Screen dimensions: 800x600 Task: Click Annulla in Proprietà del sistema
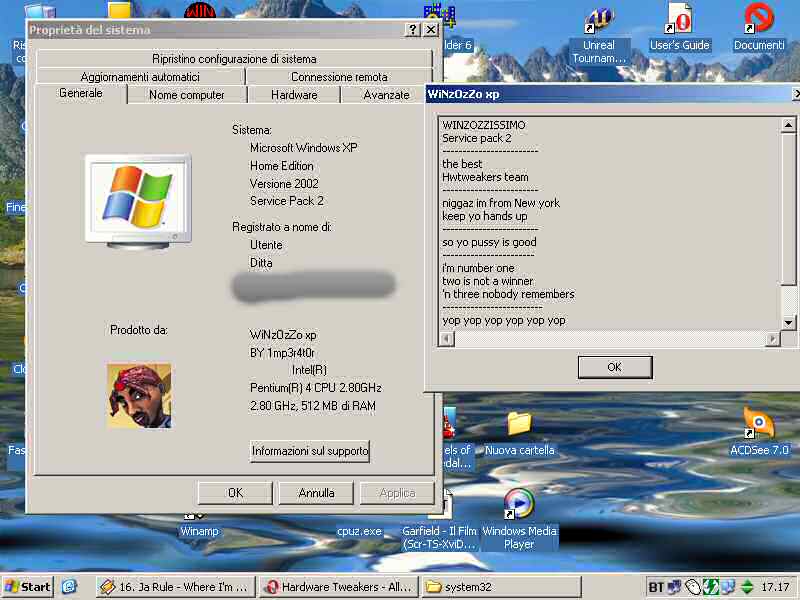tap(316, 493)
